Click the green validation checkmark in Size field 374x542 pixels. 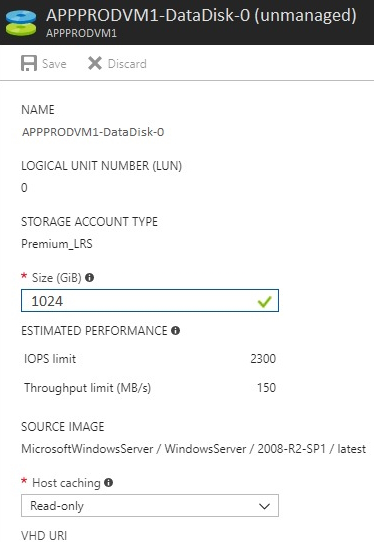point(264,302)
